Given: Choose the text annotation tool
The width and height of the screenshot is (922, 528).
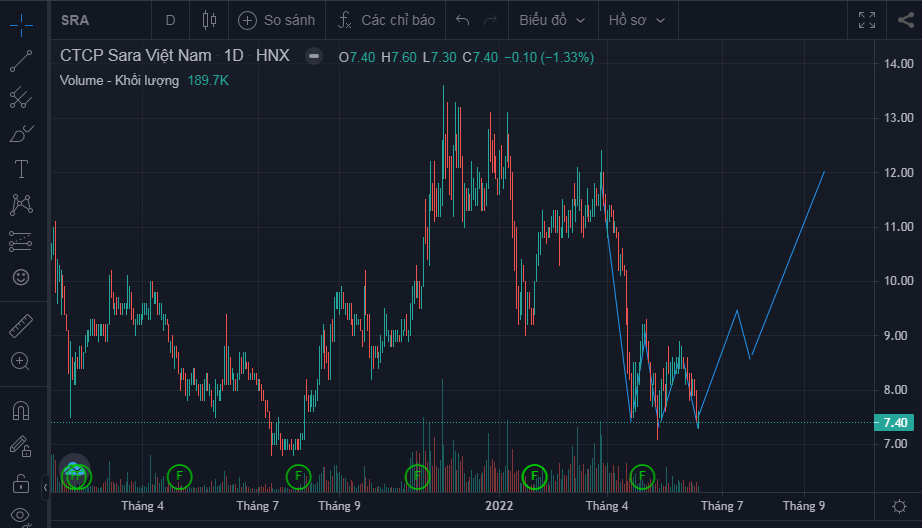Looking at the screenshot, I should pos(20,169).
